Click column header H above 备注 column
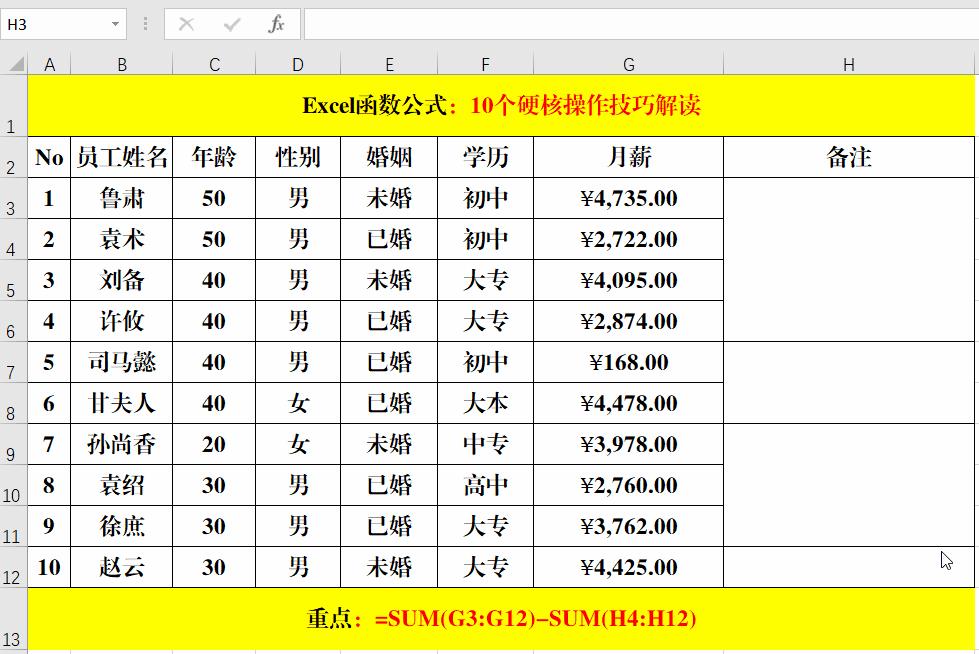 point(848,63)
